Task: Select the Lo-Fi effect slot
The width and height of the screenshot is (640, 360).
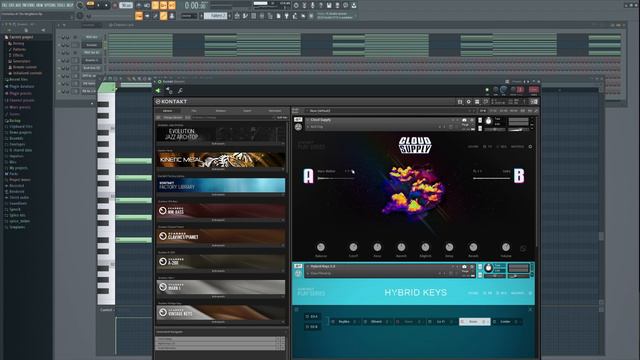Action: [x=441, y=322]
